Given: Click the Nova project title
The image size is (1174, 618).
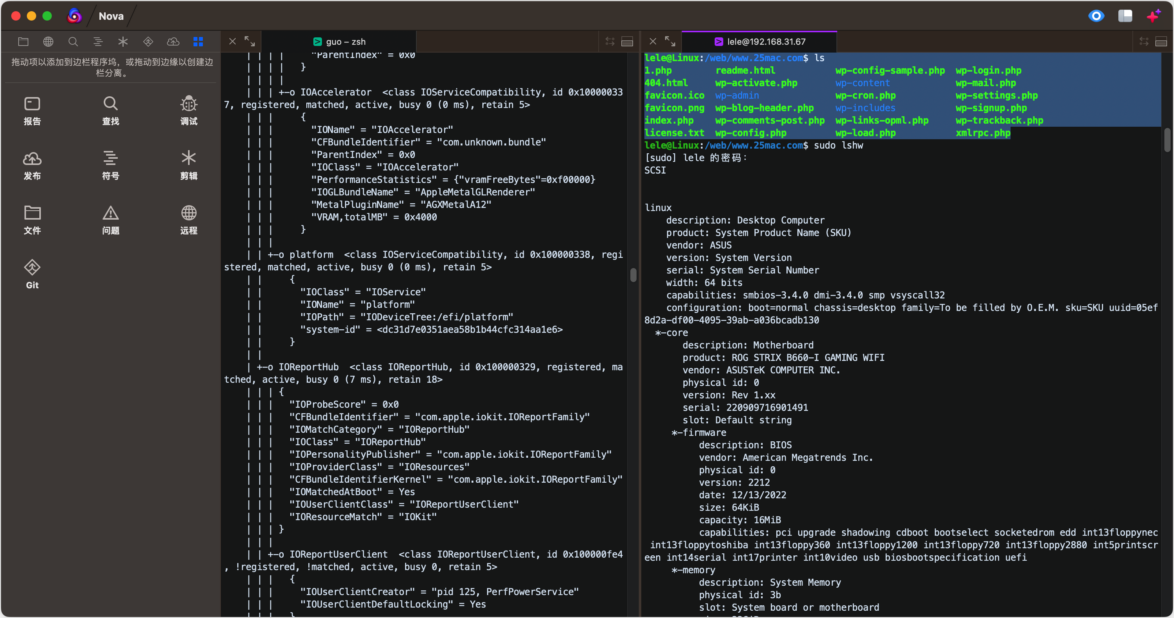Looking at the screenshot, I should pos(112,16).
